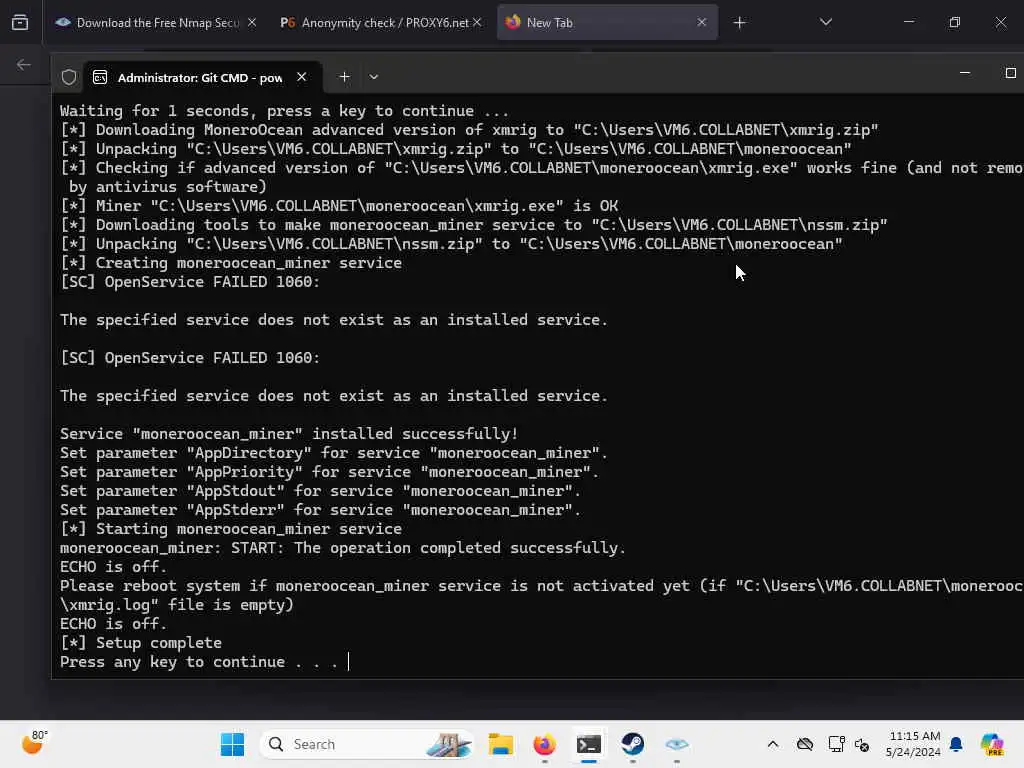This screenshot has width=1024, height=768.
Task: Click the 'Creating moneroocean_miner service' line
Action: coord(231,263)
